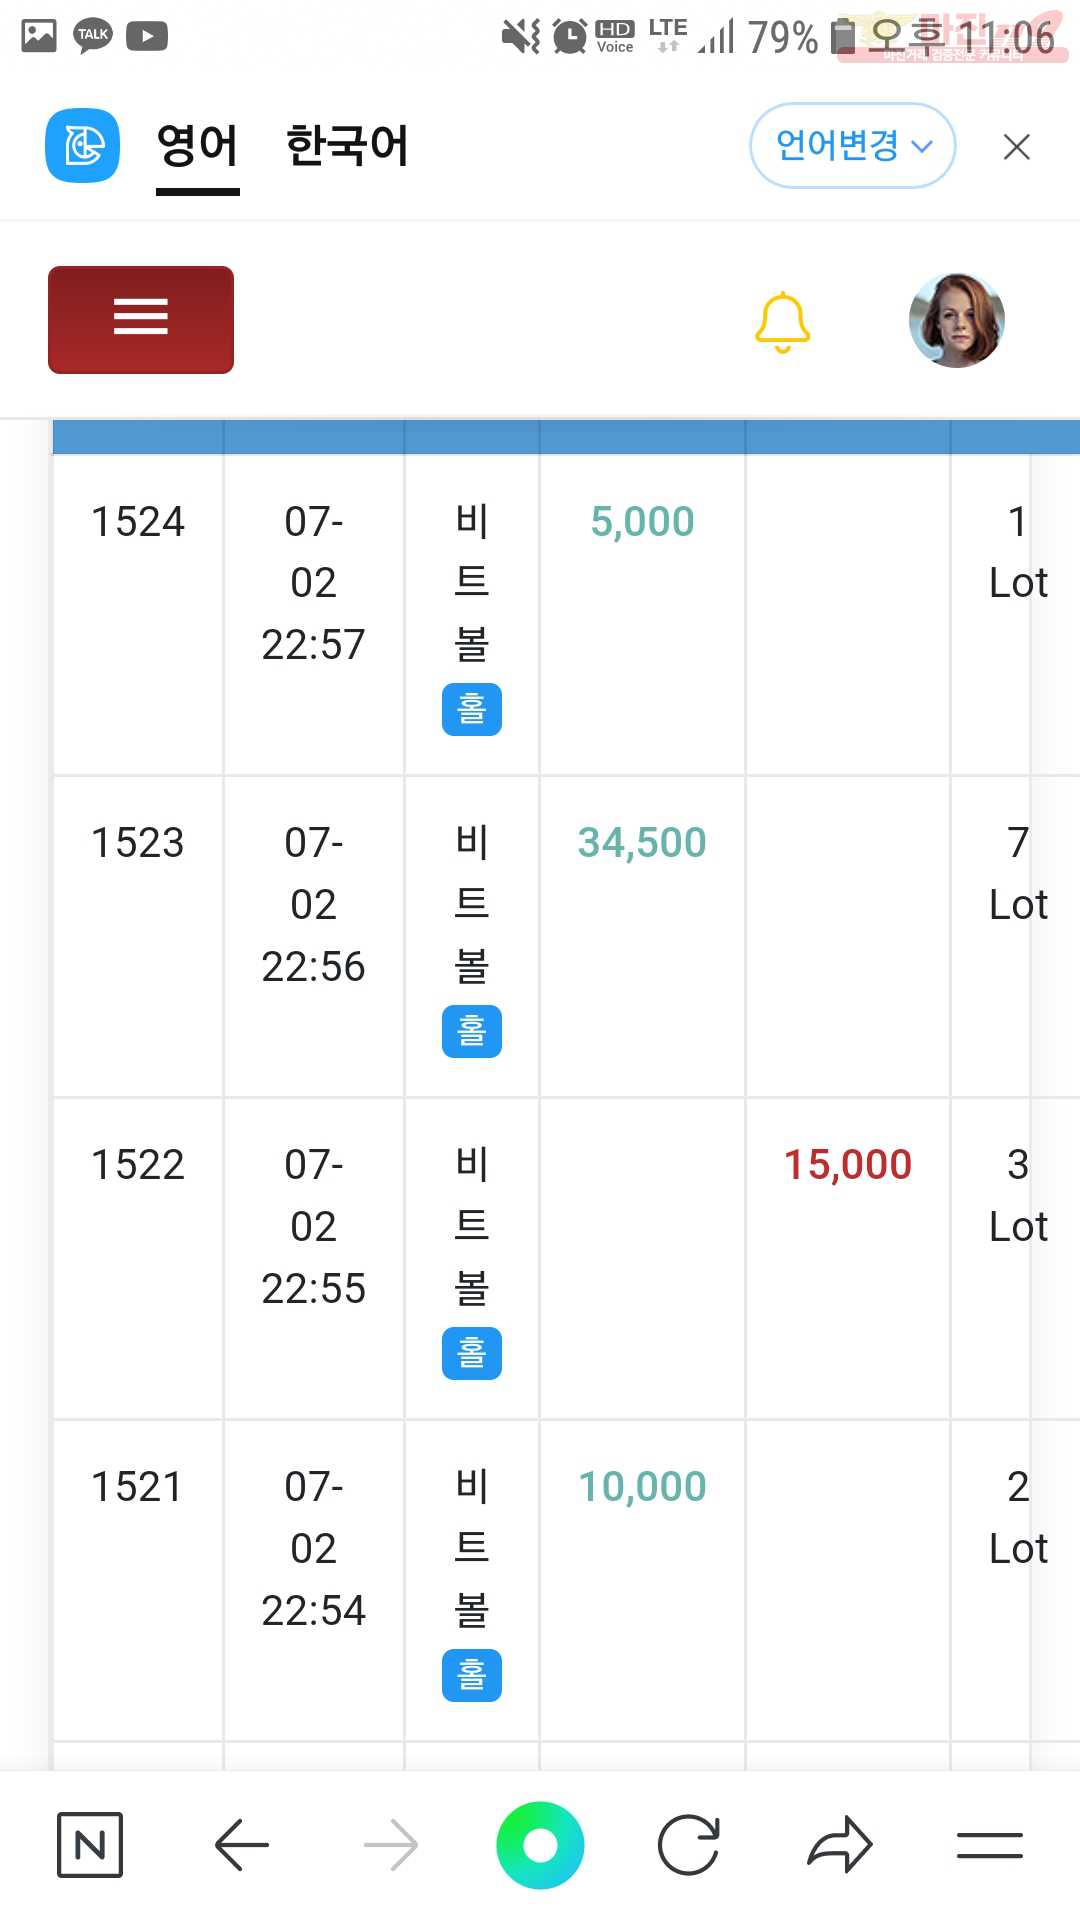Open KakaoTalk notification in the status bar
Image resolution: width=1080 pixels, height=1920 pixels.
click(x=93, y=36)
